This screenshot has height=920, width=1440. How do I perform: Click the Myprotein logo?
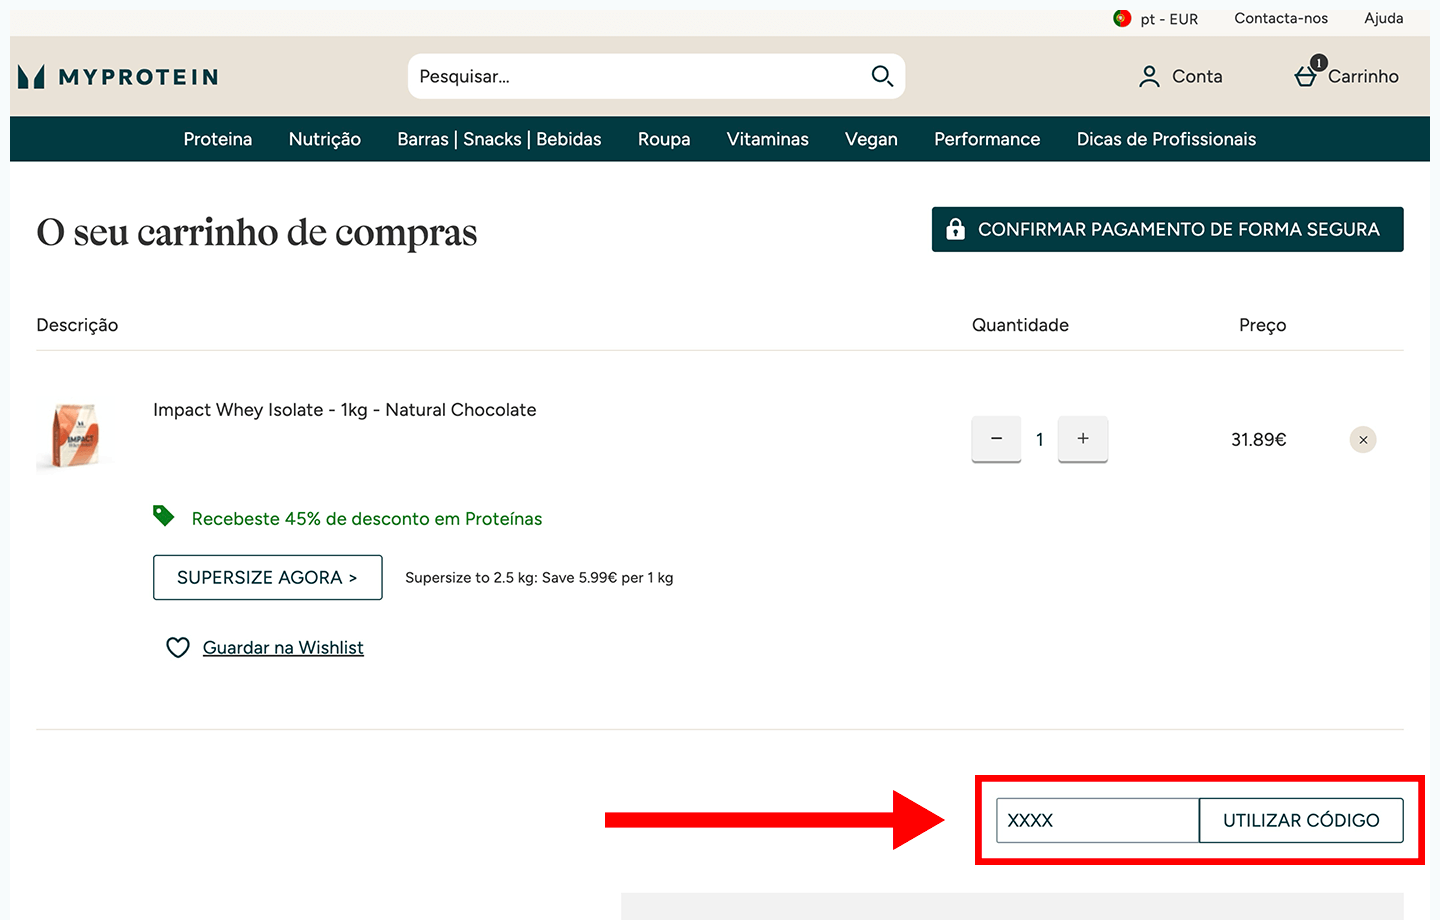coord(118,77)
